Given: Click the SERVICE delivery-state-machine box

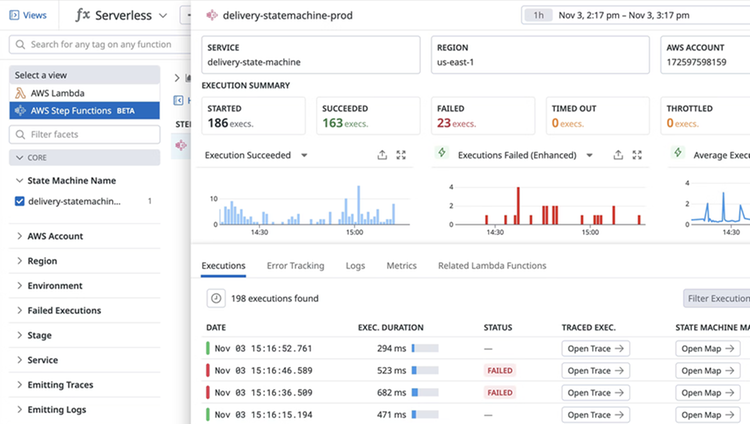Looking at the screenshot, I should [x=311, y=55].
